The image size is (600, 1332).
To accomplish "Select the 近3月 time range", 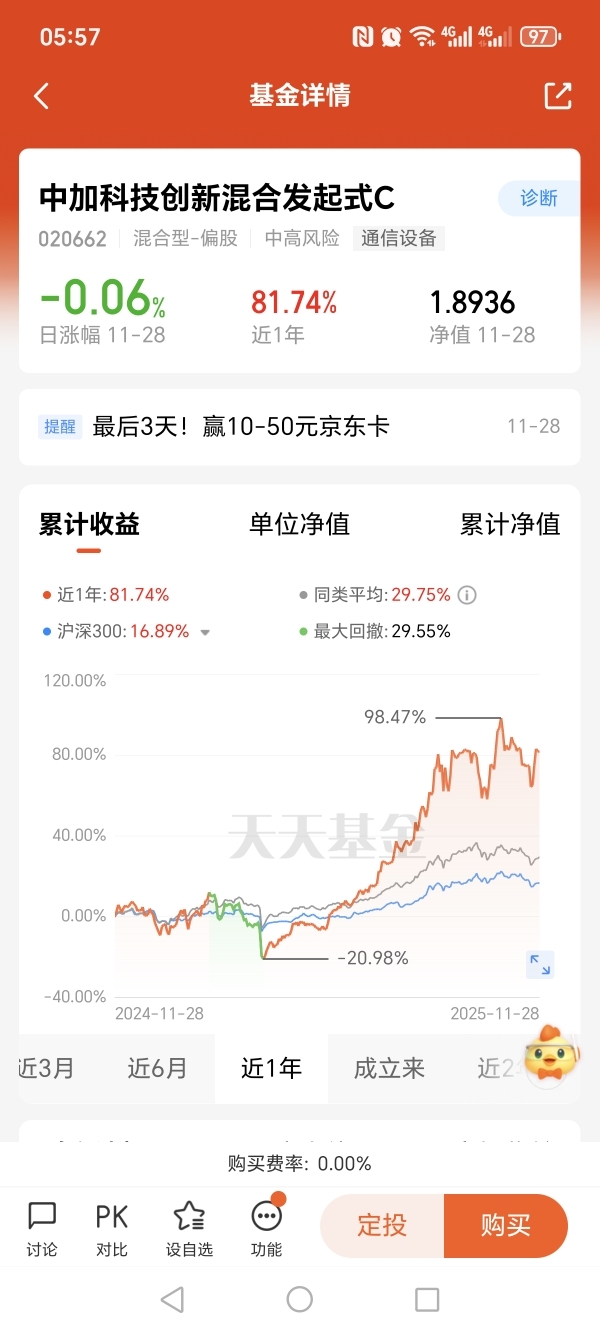I will (47, 1068).
